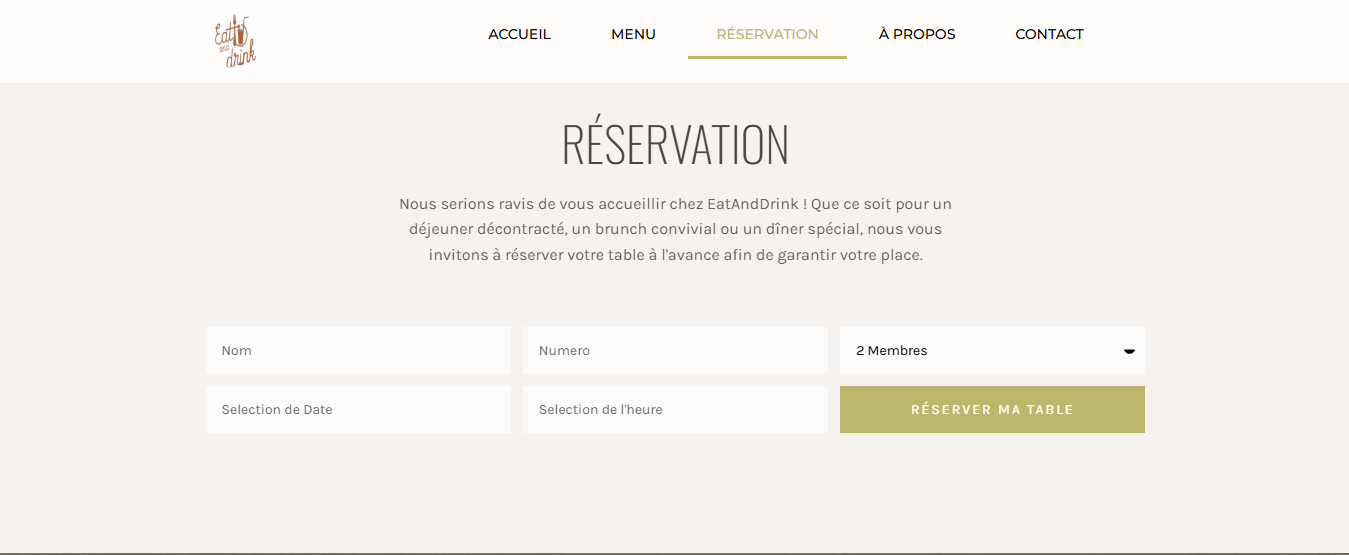Viewport: 1349px width, 555px height.
Task: Select the RÉSERVATION tab in navbar
Action: (x=767, y=34)
